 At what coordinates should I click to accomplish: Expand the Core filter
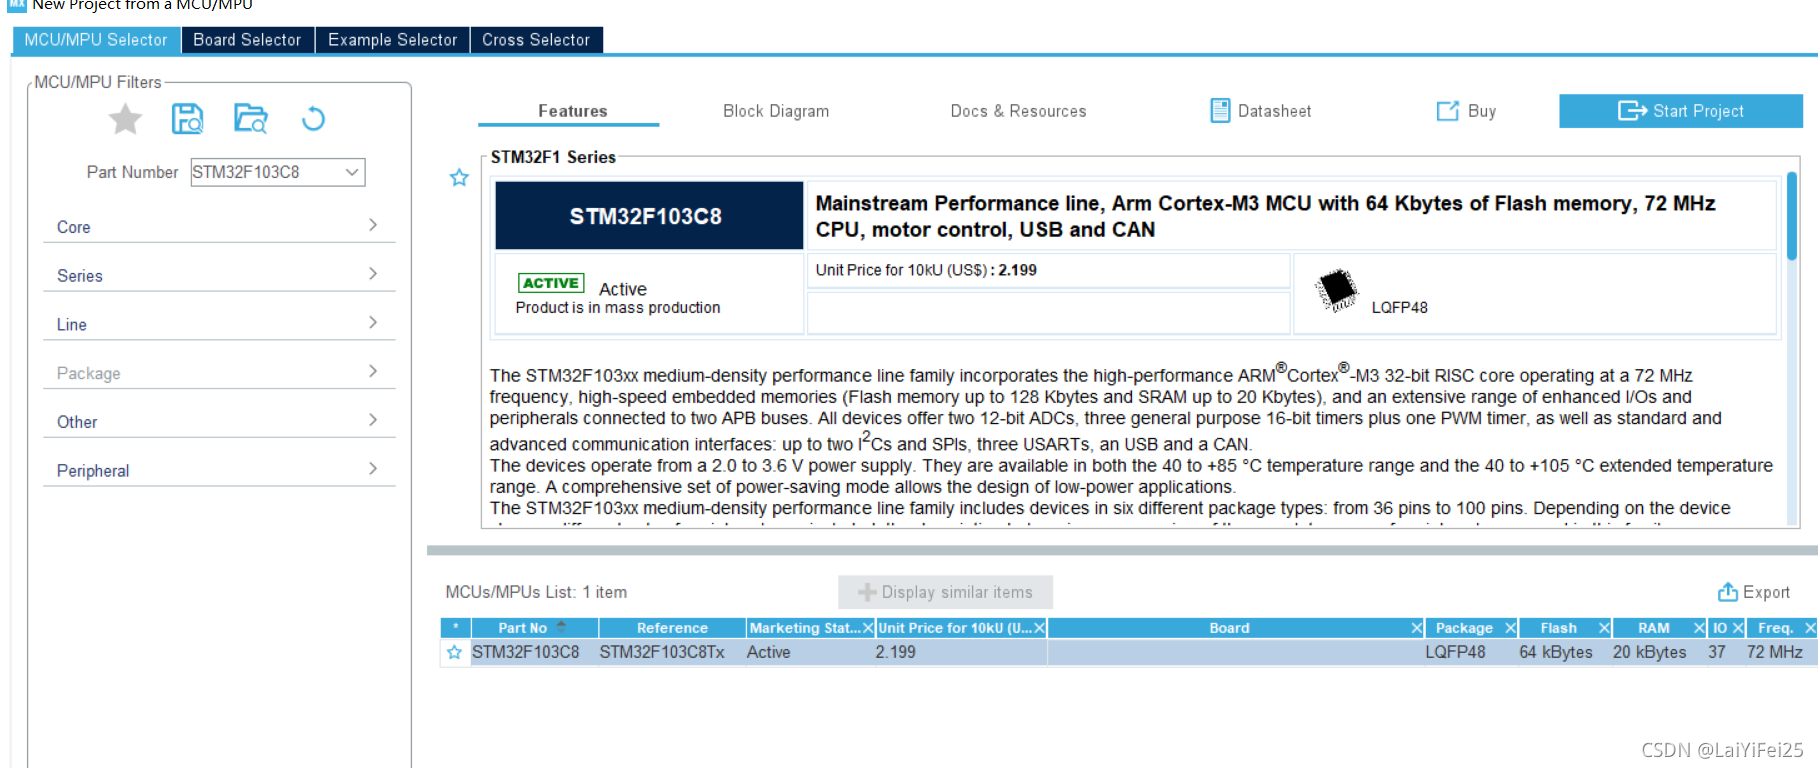[x=219, y=226]
